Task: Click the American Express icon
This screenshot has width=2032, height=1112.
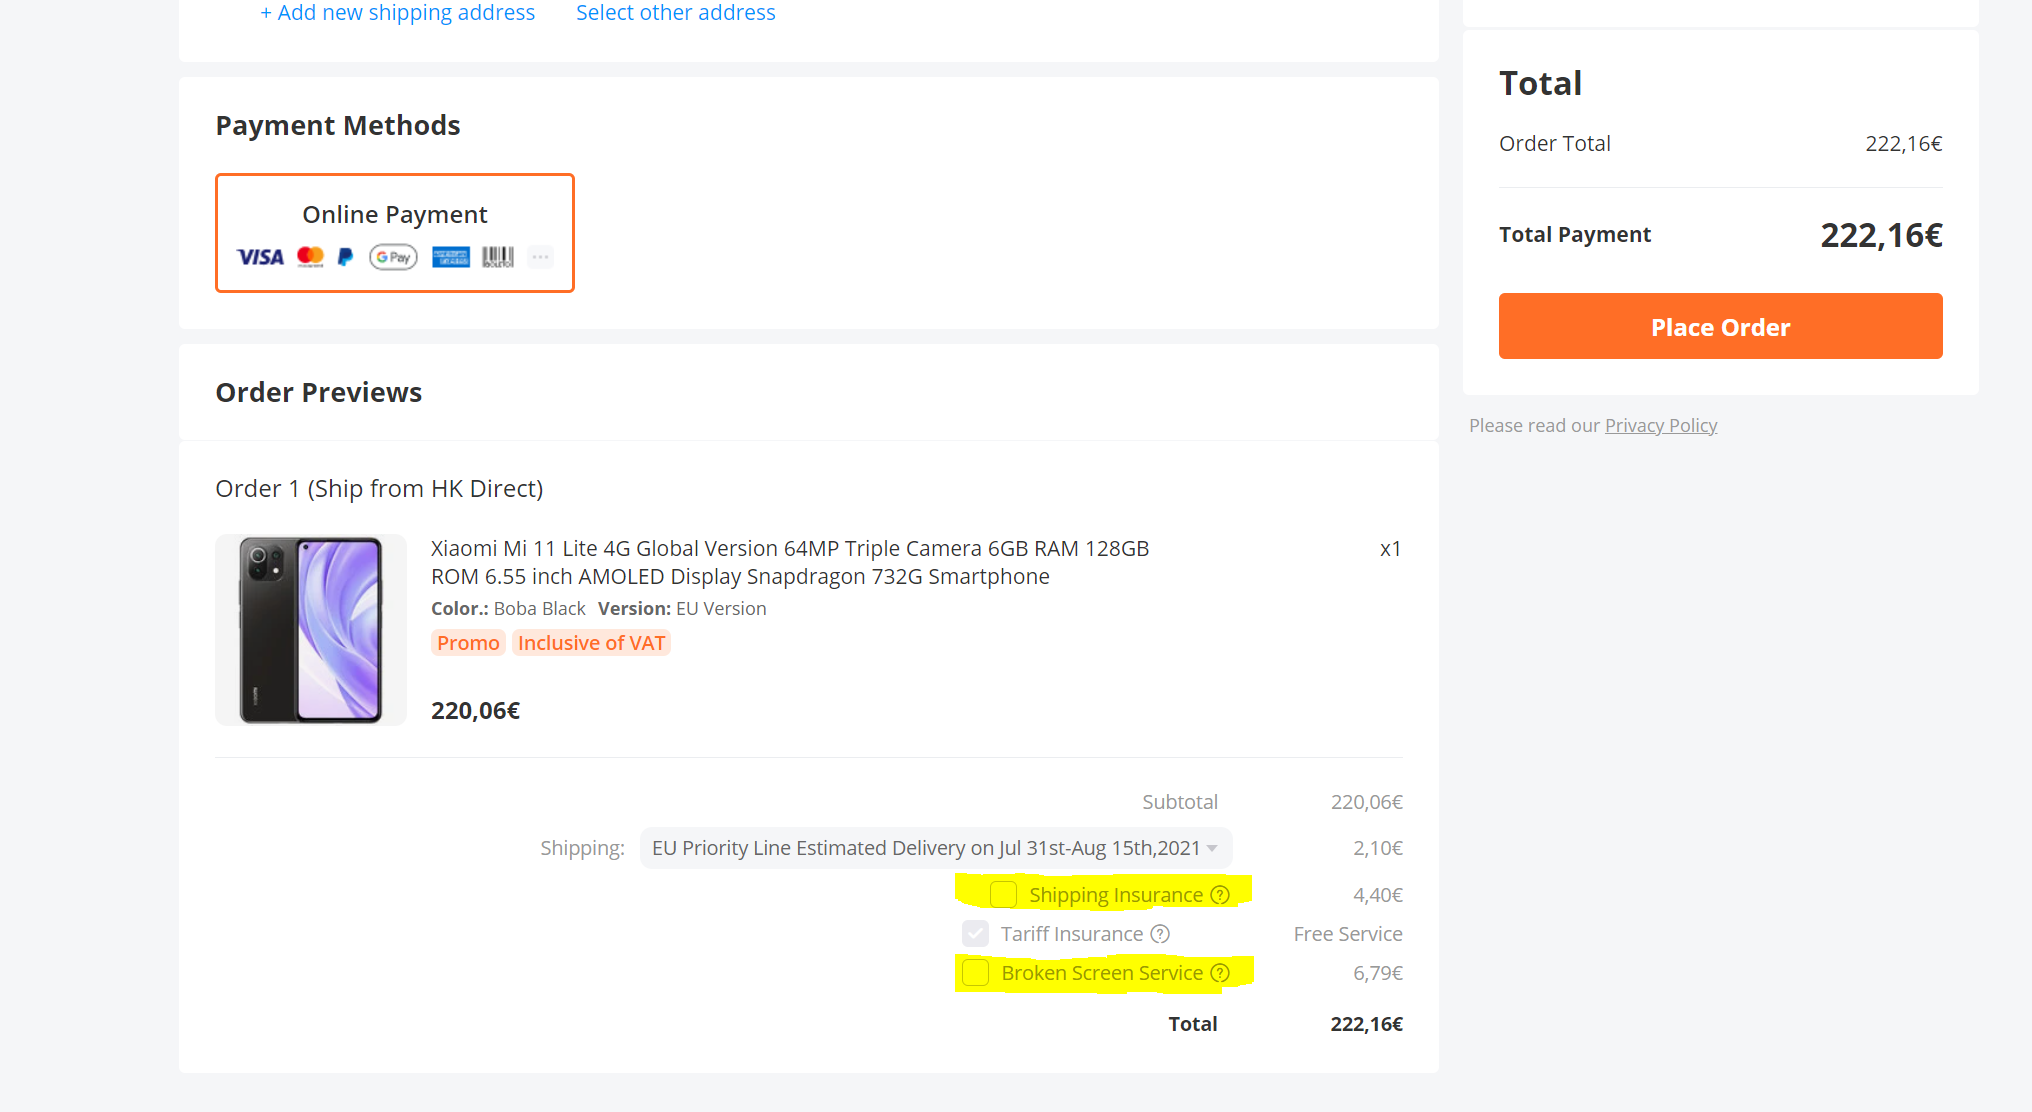Action: point(451,257)
